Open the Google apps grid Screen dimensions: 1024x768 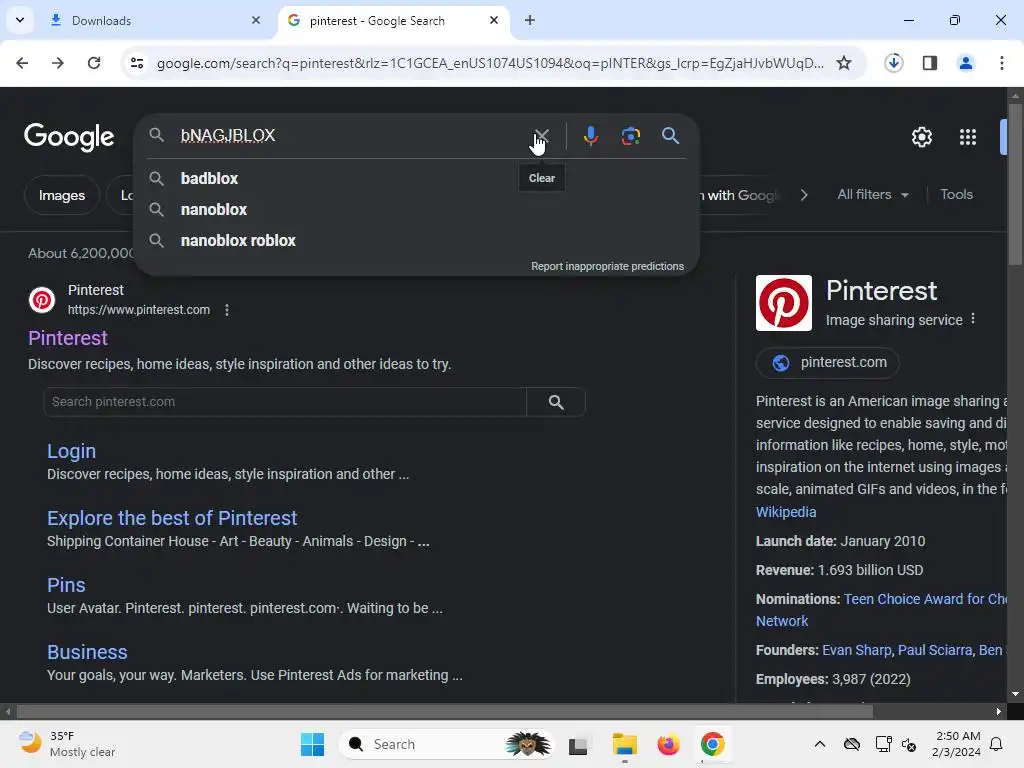click(x=967, y=137)
